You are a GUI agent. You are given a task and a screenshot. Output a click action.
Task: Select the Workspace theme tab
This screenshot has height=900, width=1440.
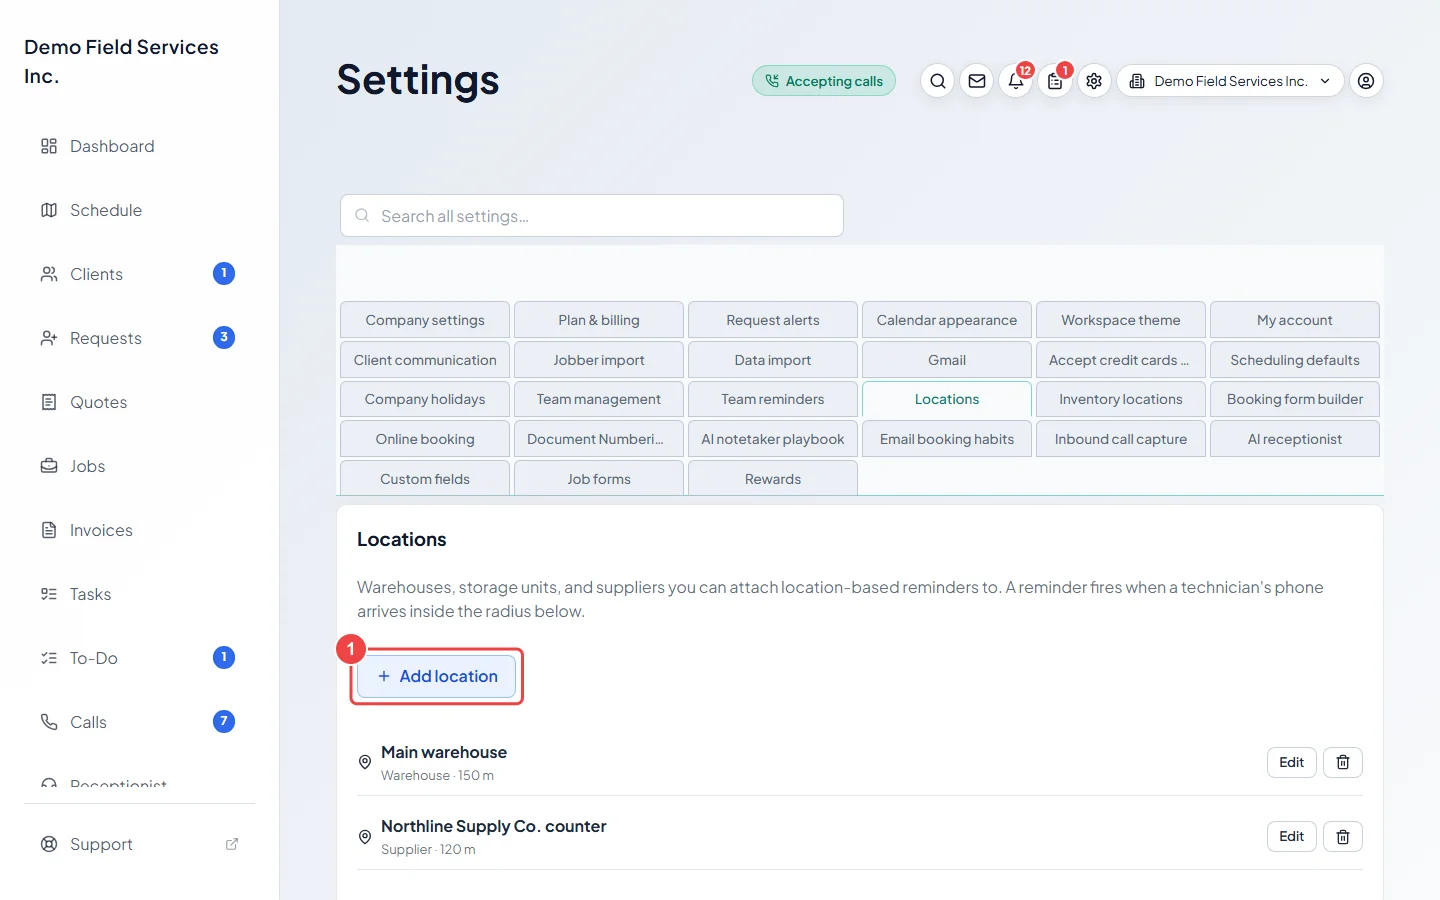pyautogui.click(x=1121, y=320)
